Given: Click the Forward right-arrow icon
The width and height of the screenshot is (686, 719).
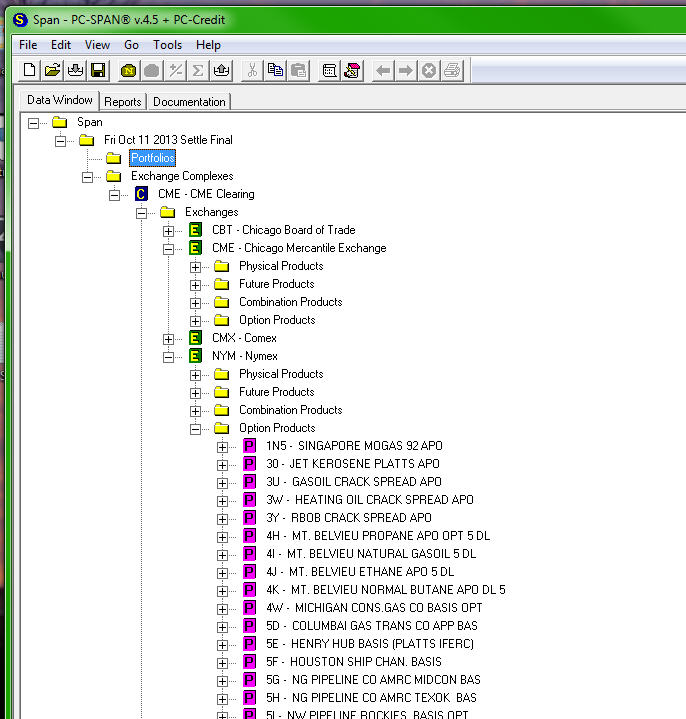Looking at the screenshot, I should (x=406, y=70).
